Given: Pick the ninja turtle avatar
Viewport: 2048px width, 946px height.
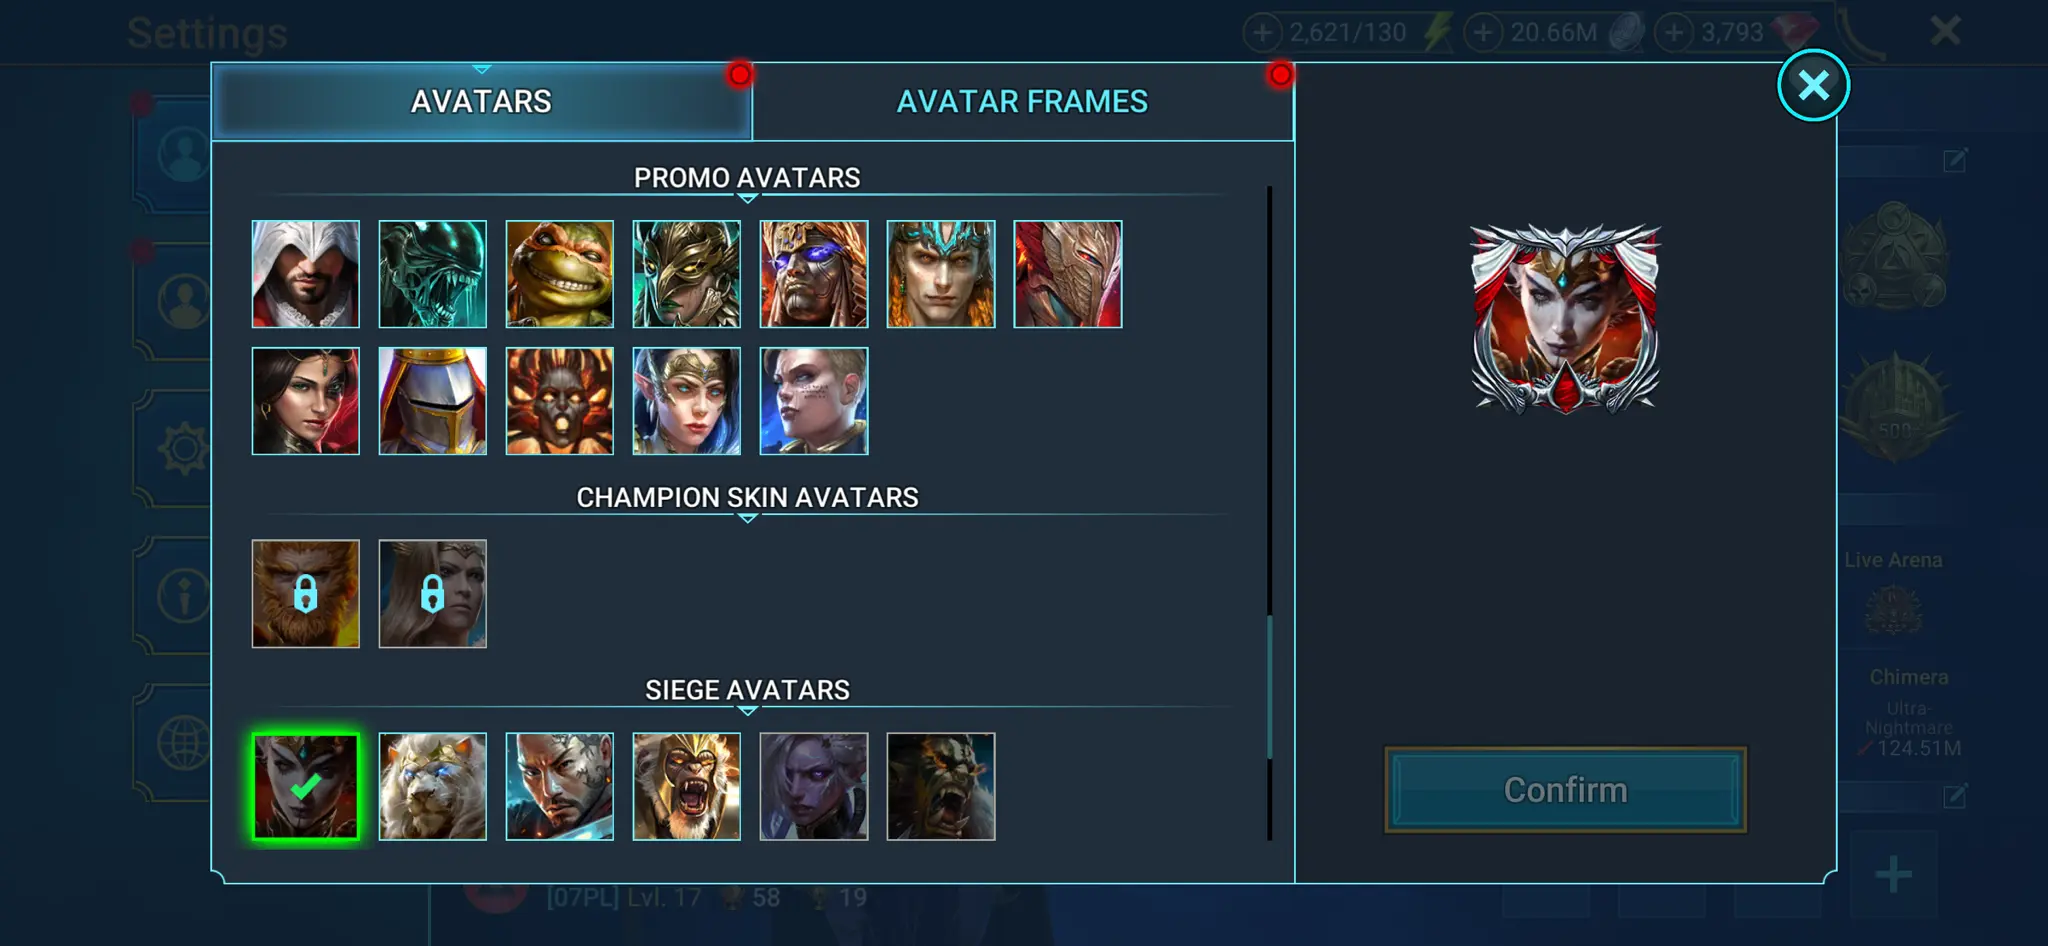Looking at the screenshot, I should (559, 274).
